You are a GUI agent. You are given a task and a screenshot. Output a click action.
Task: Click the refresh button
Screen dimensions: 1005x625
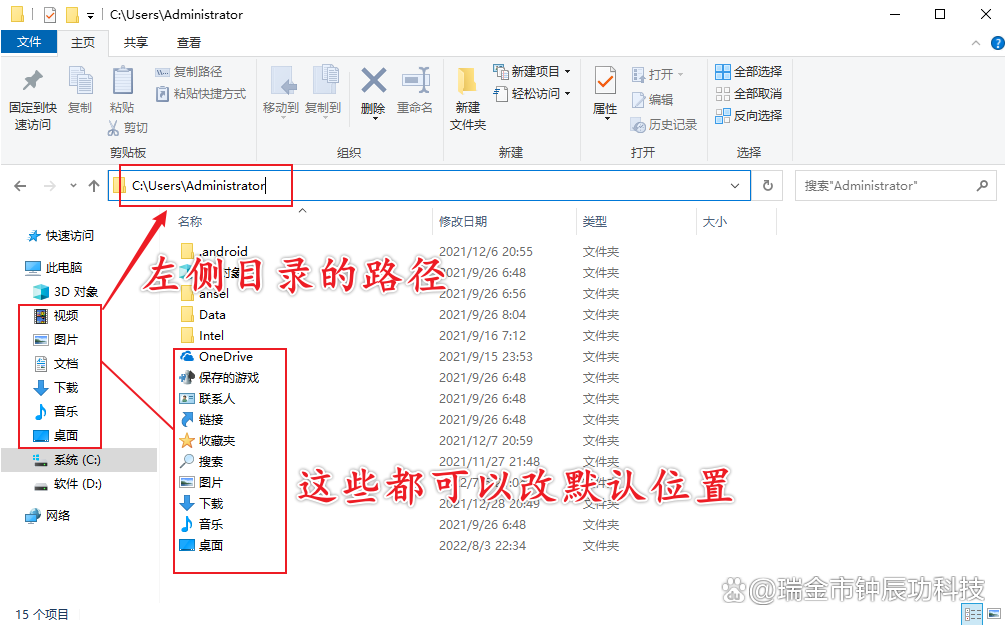768,186
